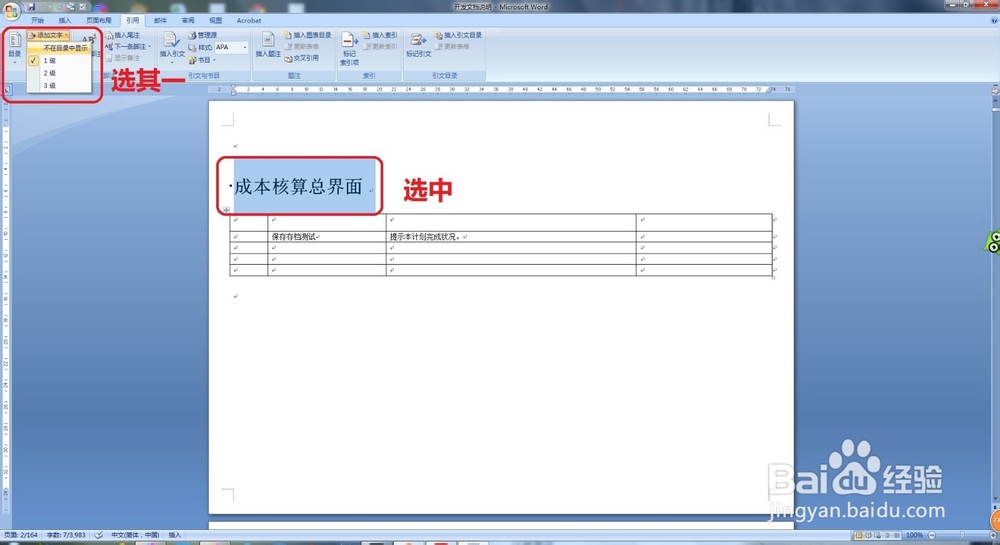Click 更新表格 under 插入图表目录

tap(302, 47)
